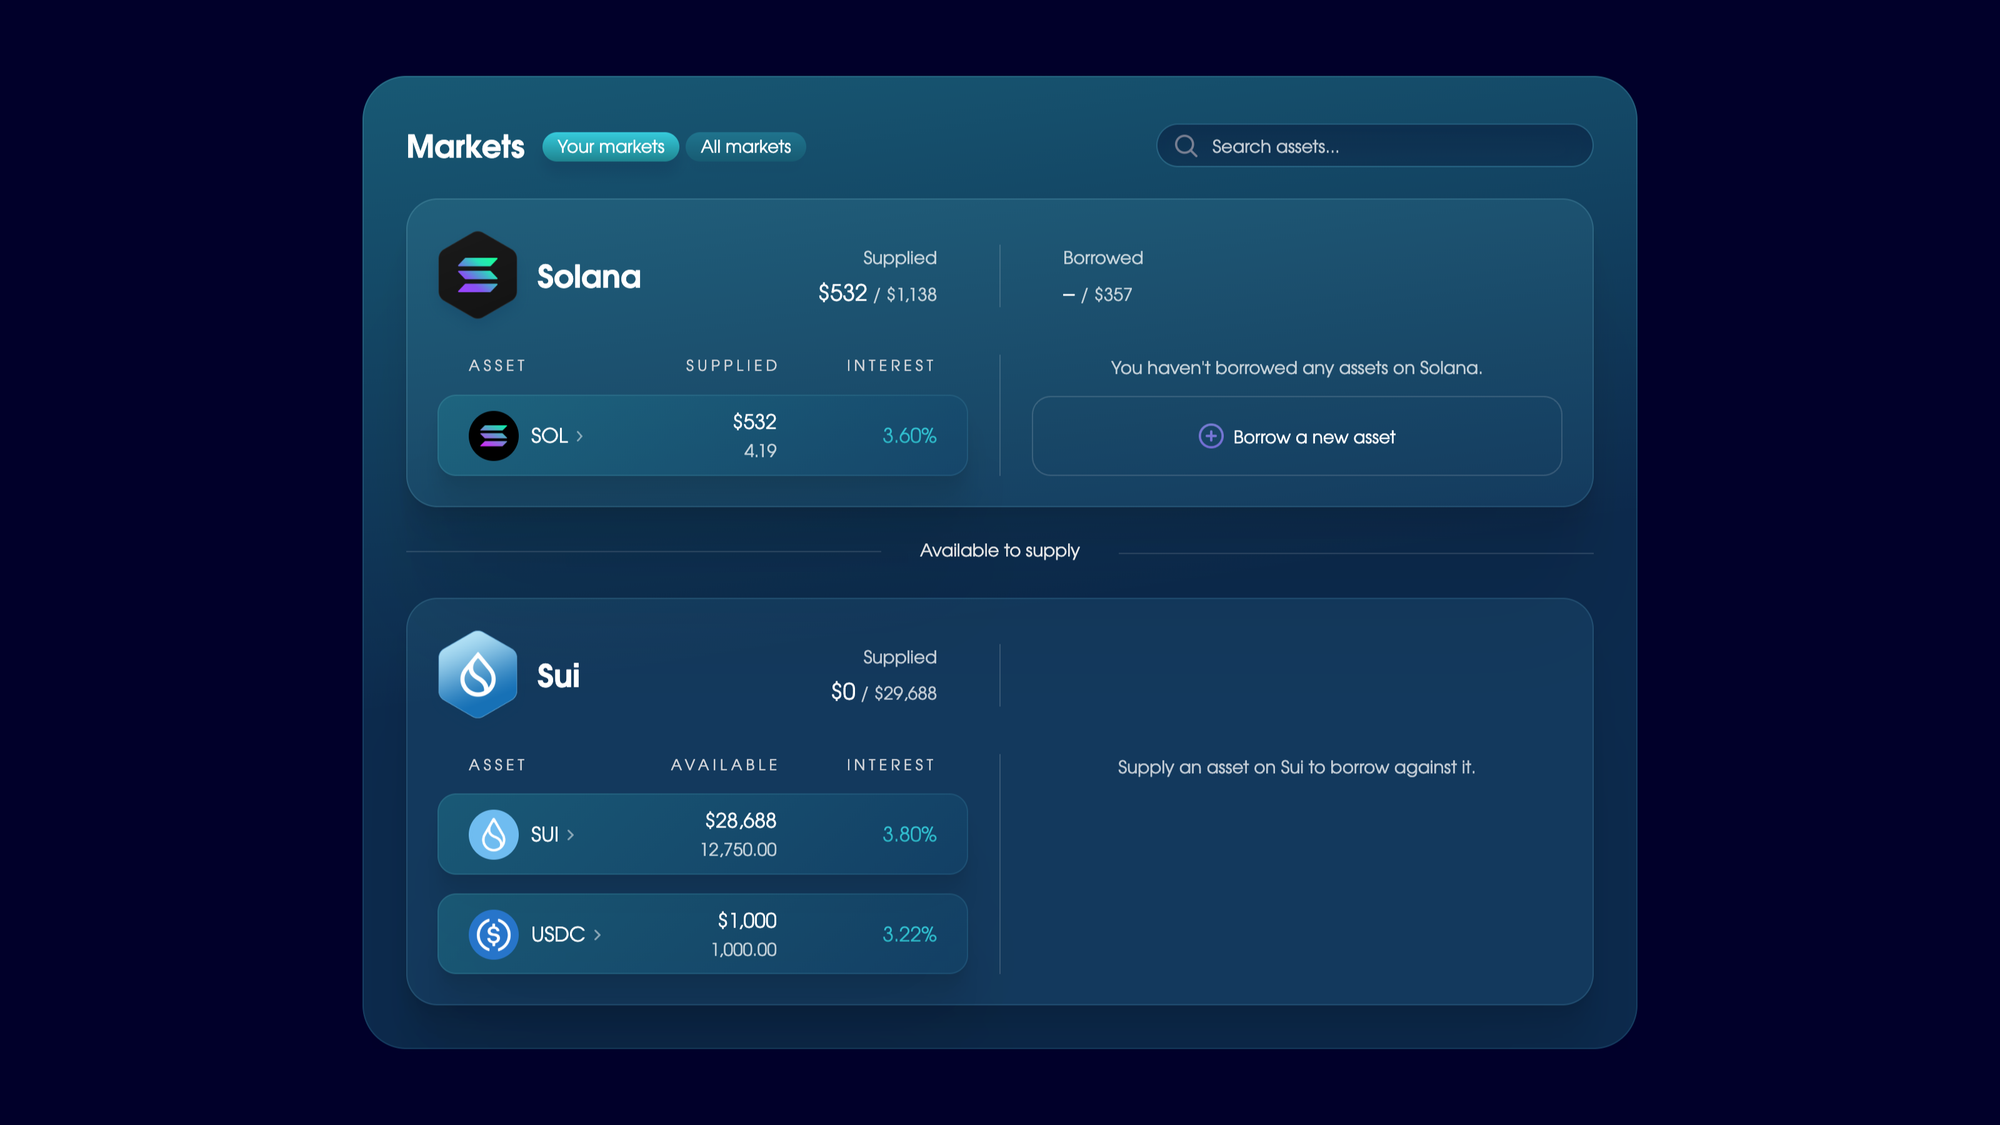Screen dimensions: 2000x1125
Task: Click the SOL token icon
Action: pyautogui.click(x=493, y=436)
